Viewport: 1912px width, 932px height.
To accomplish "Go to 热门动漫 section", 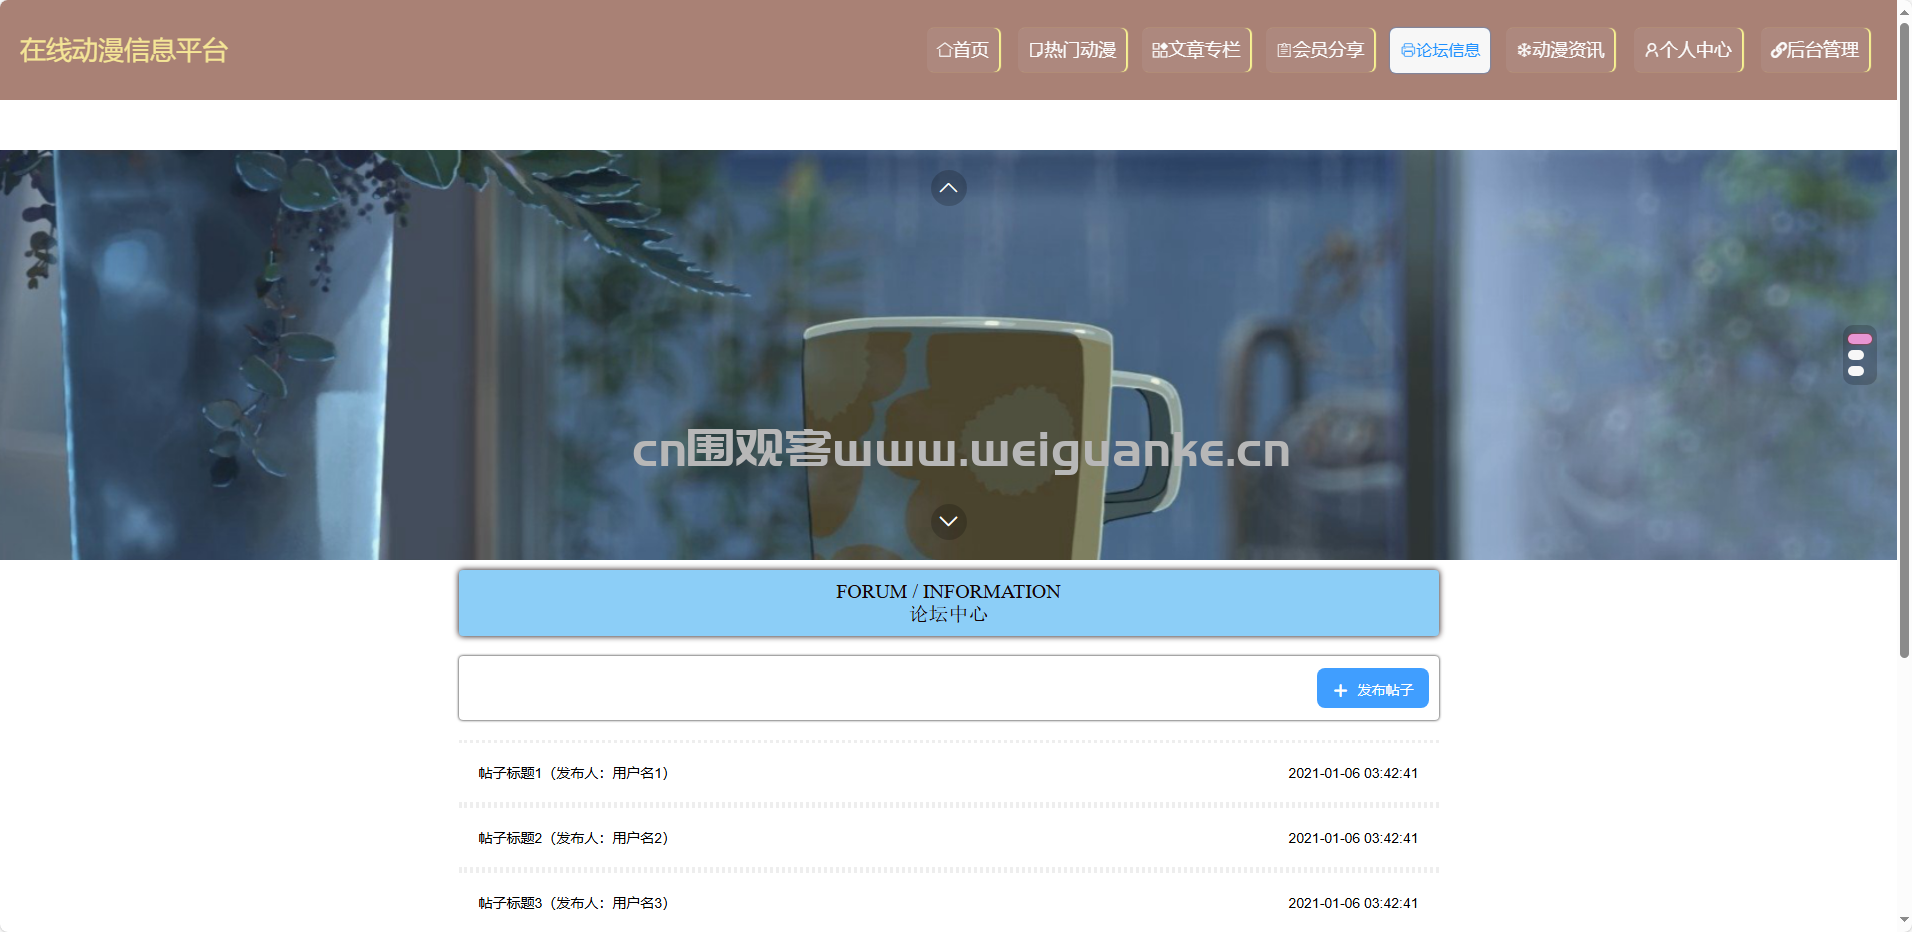I will pos(1072,50).
